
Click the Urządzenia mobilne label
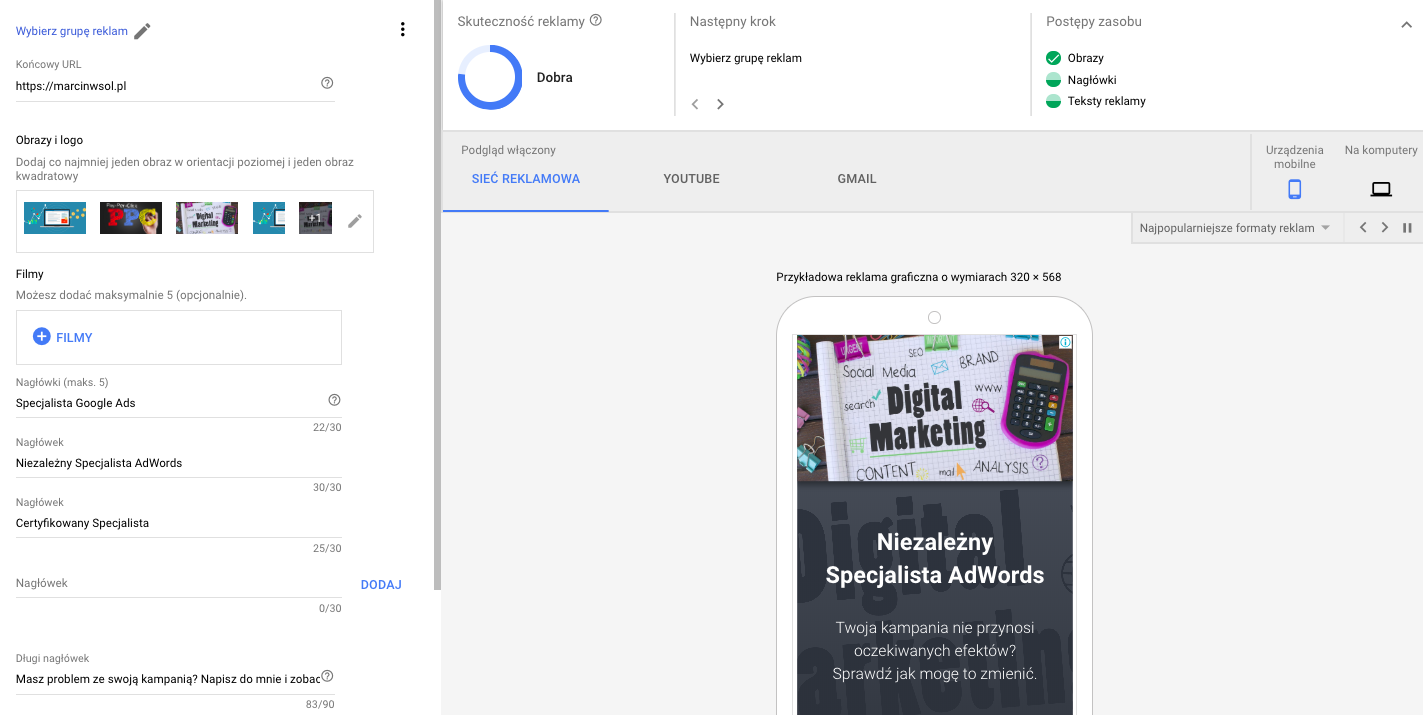pyautogui.click(x=1295, y=157)
